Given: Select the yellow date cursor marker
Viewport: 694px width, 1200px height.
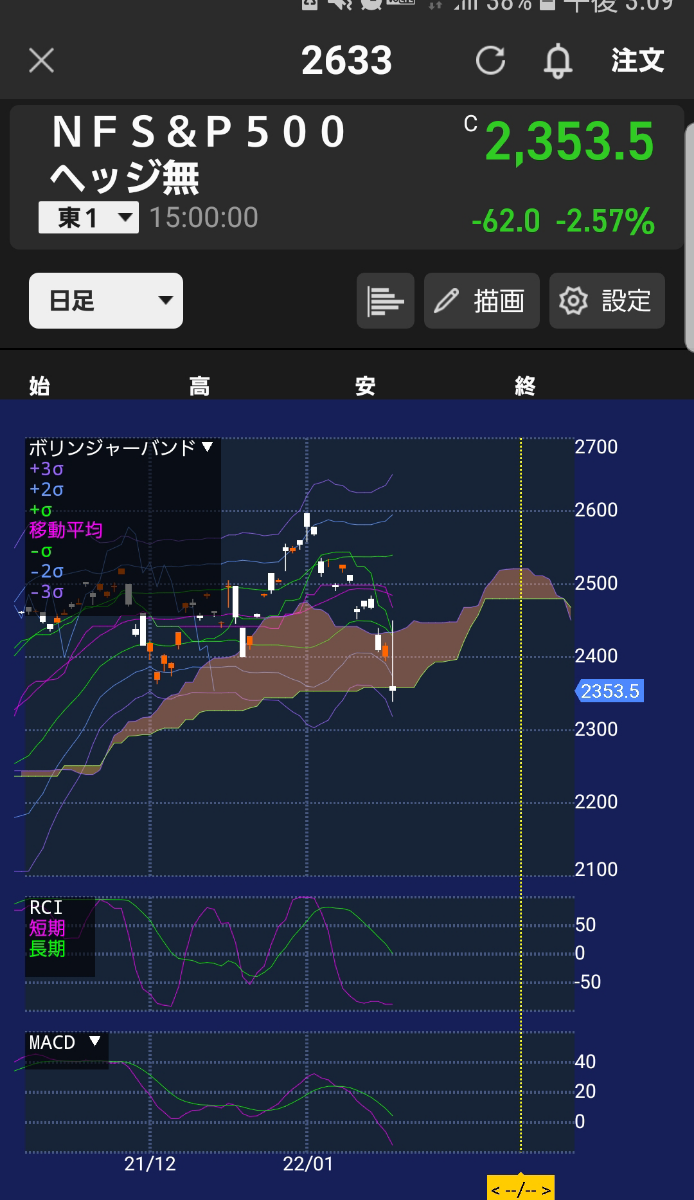Looking at the screenshot, I should pyautogui.click(x=521, y=1188).
